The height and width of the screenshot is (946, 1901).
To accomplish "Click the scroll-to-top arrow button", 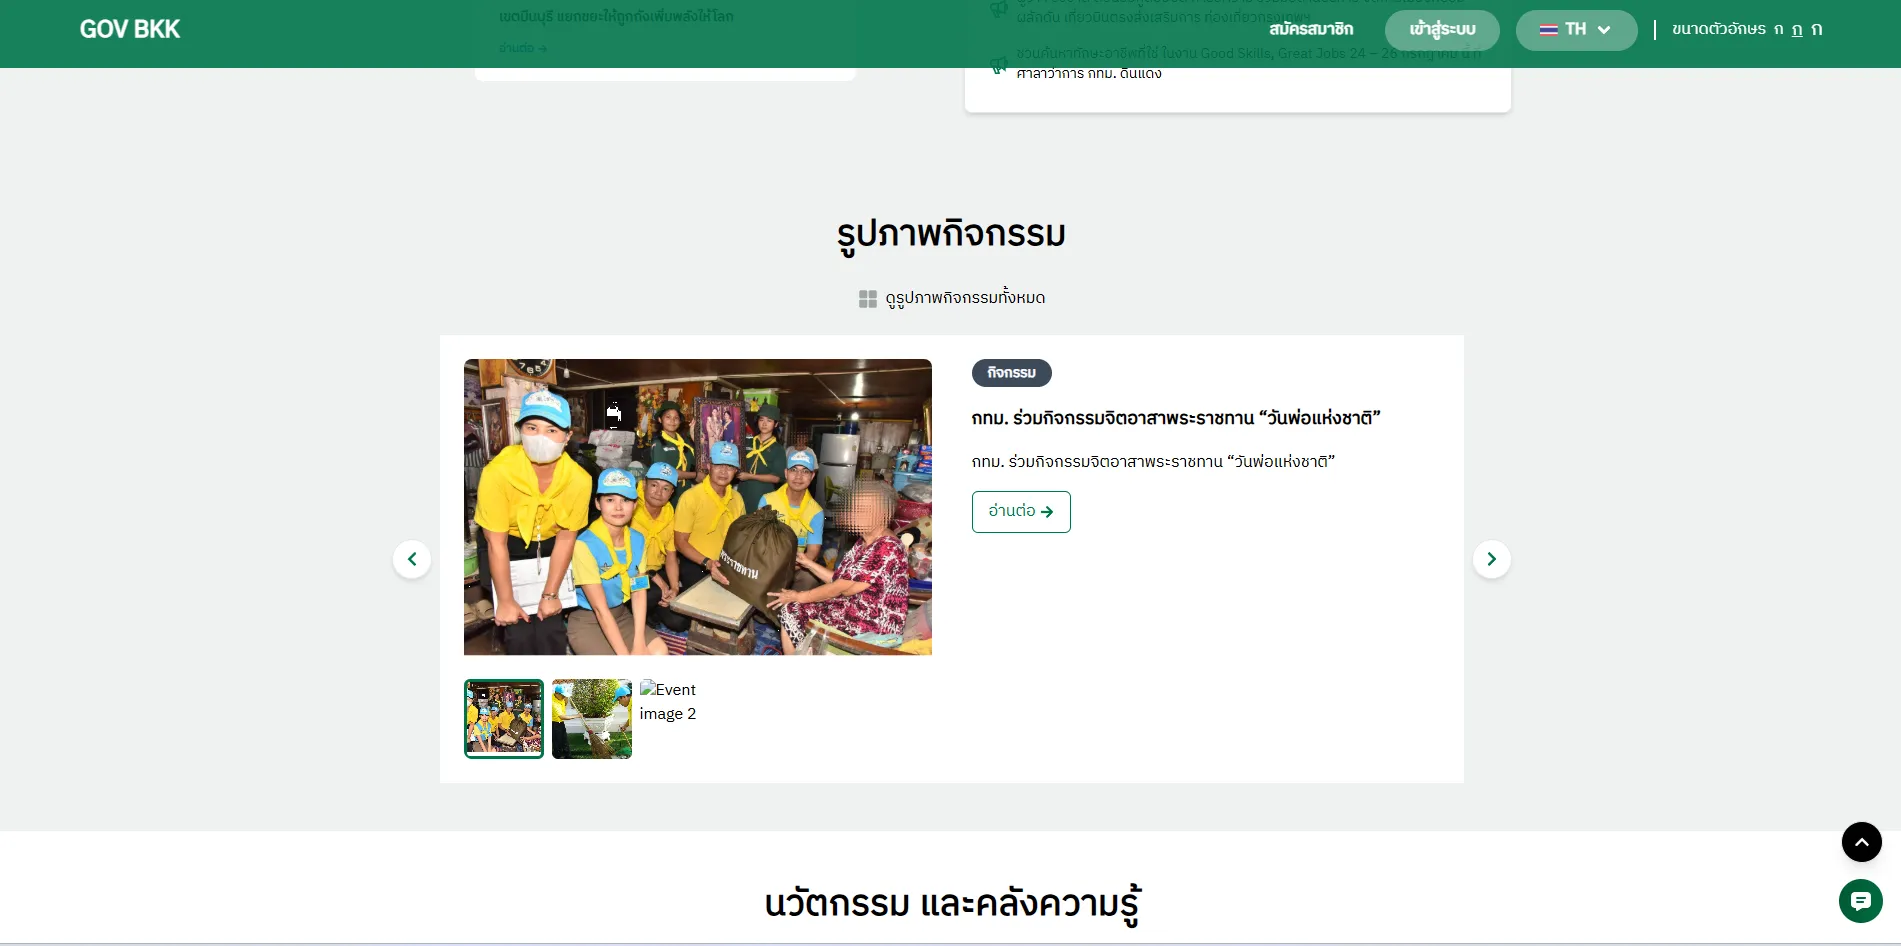I will (1862, 842).
